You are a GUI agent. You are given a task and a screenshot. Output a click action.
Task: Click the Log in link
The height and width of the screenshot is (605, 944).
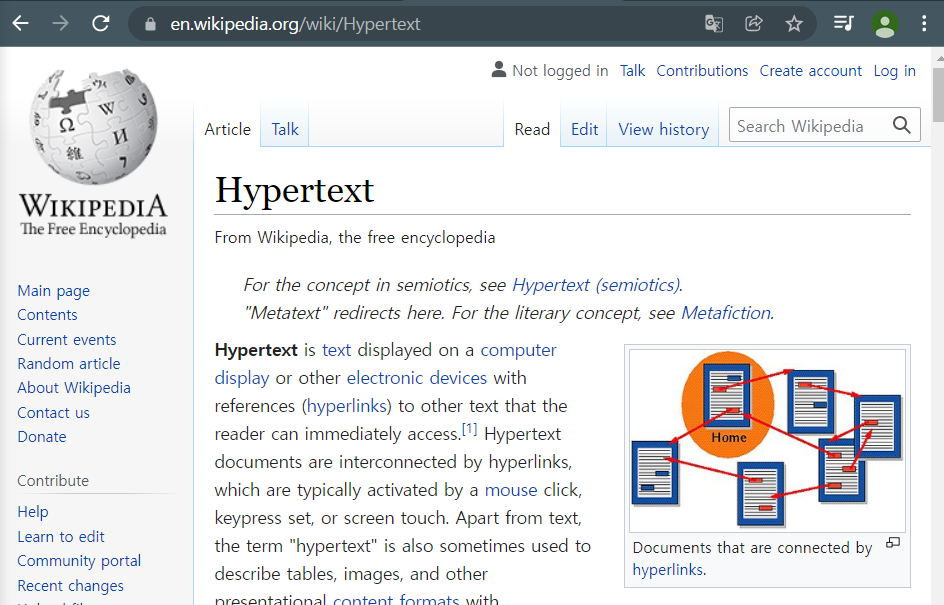coord(894,70)
